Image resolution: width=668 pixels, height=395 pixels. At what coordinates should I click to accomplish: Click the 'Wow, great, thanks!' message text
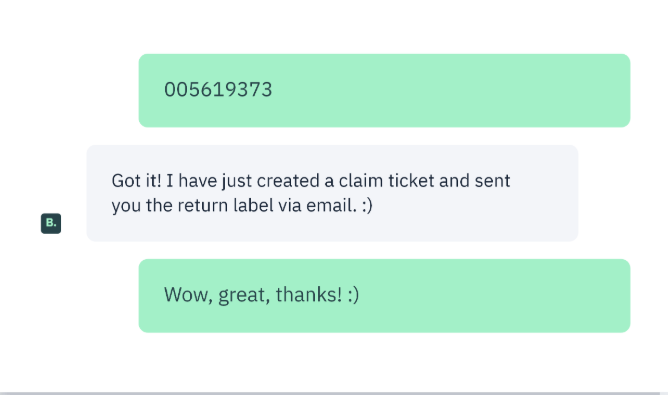click(x=261, y=295)
